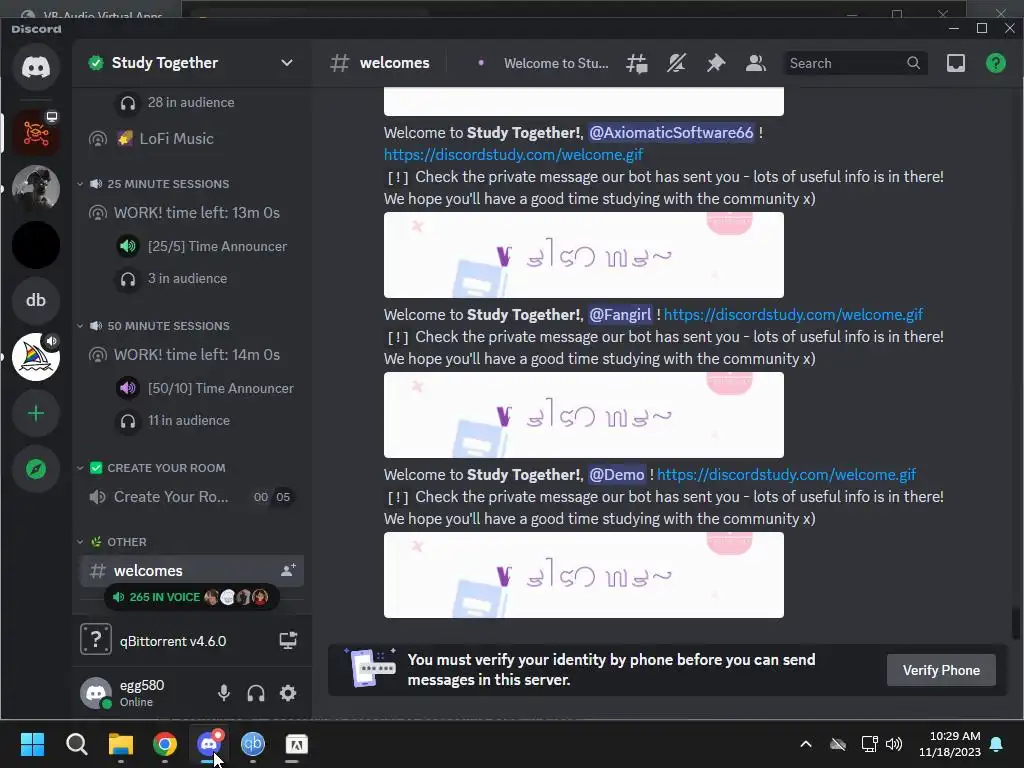Viewport: 1024px width, 768px height.
Task: Create invite for welcomes channel
Action: (288, 570)
